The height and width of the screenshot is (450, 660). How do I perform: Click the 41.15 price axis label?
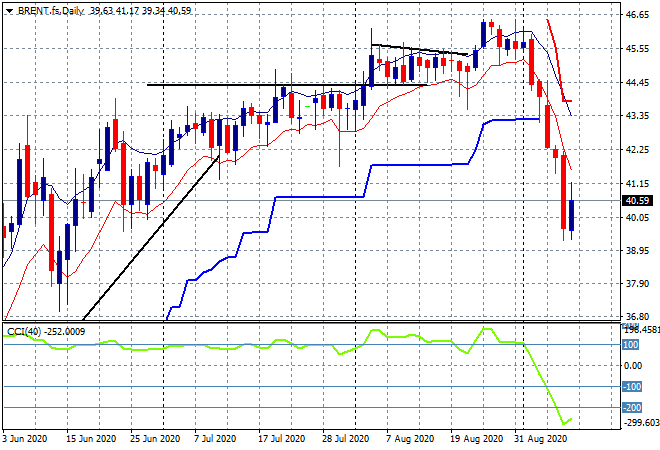(x=637, y=184)
